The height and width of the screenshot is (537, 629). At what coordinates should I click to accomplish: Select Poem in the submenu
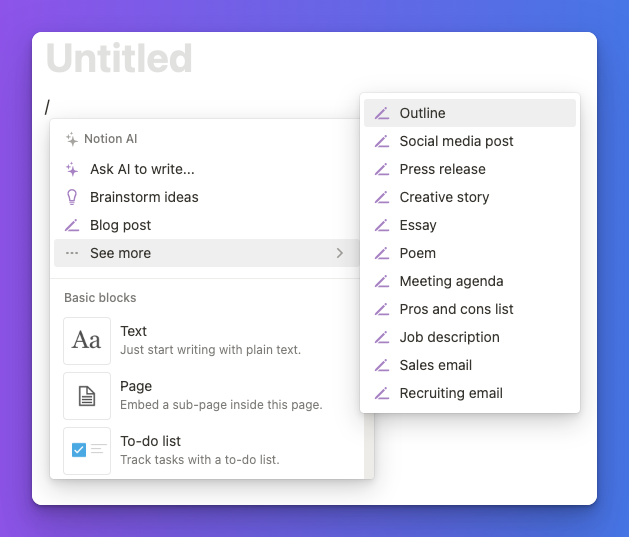pyautogui.click(x=470, y=253)
